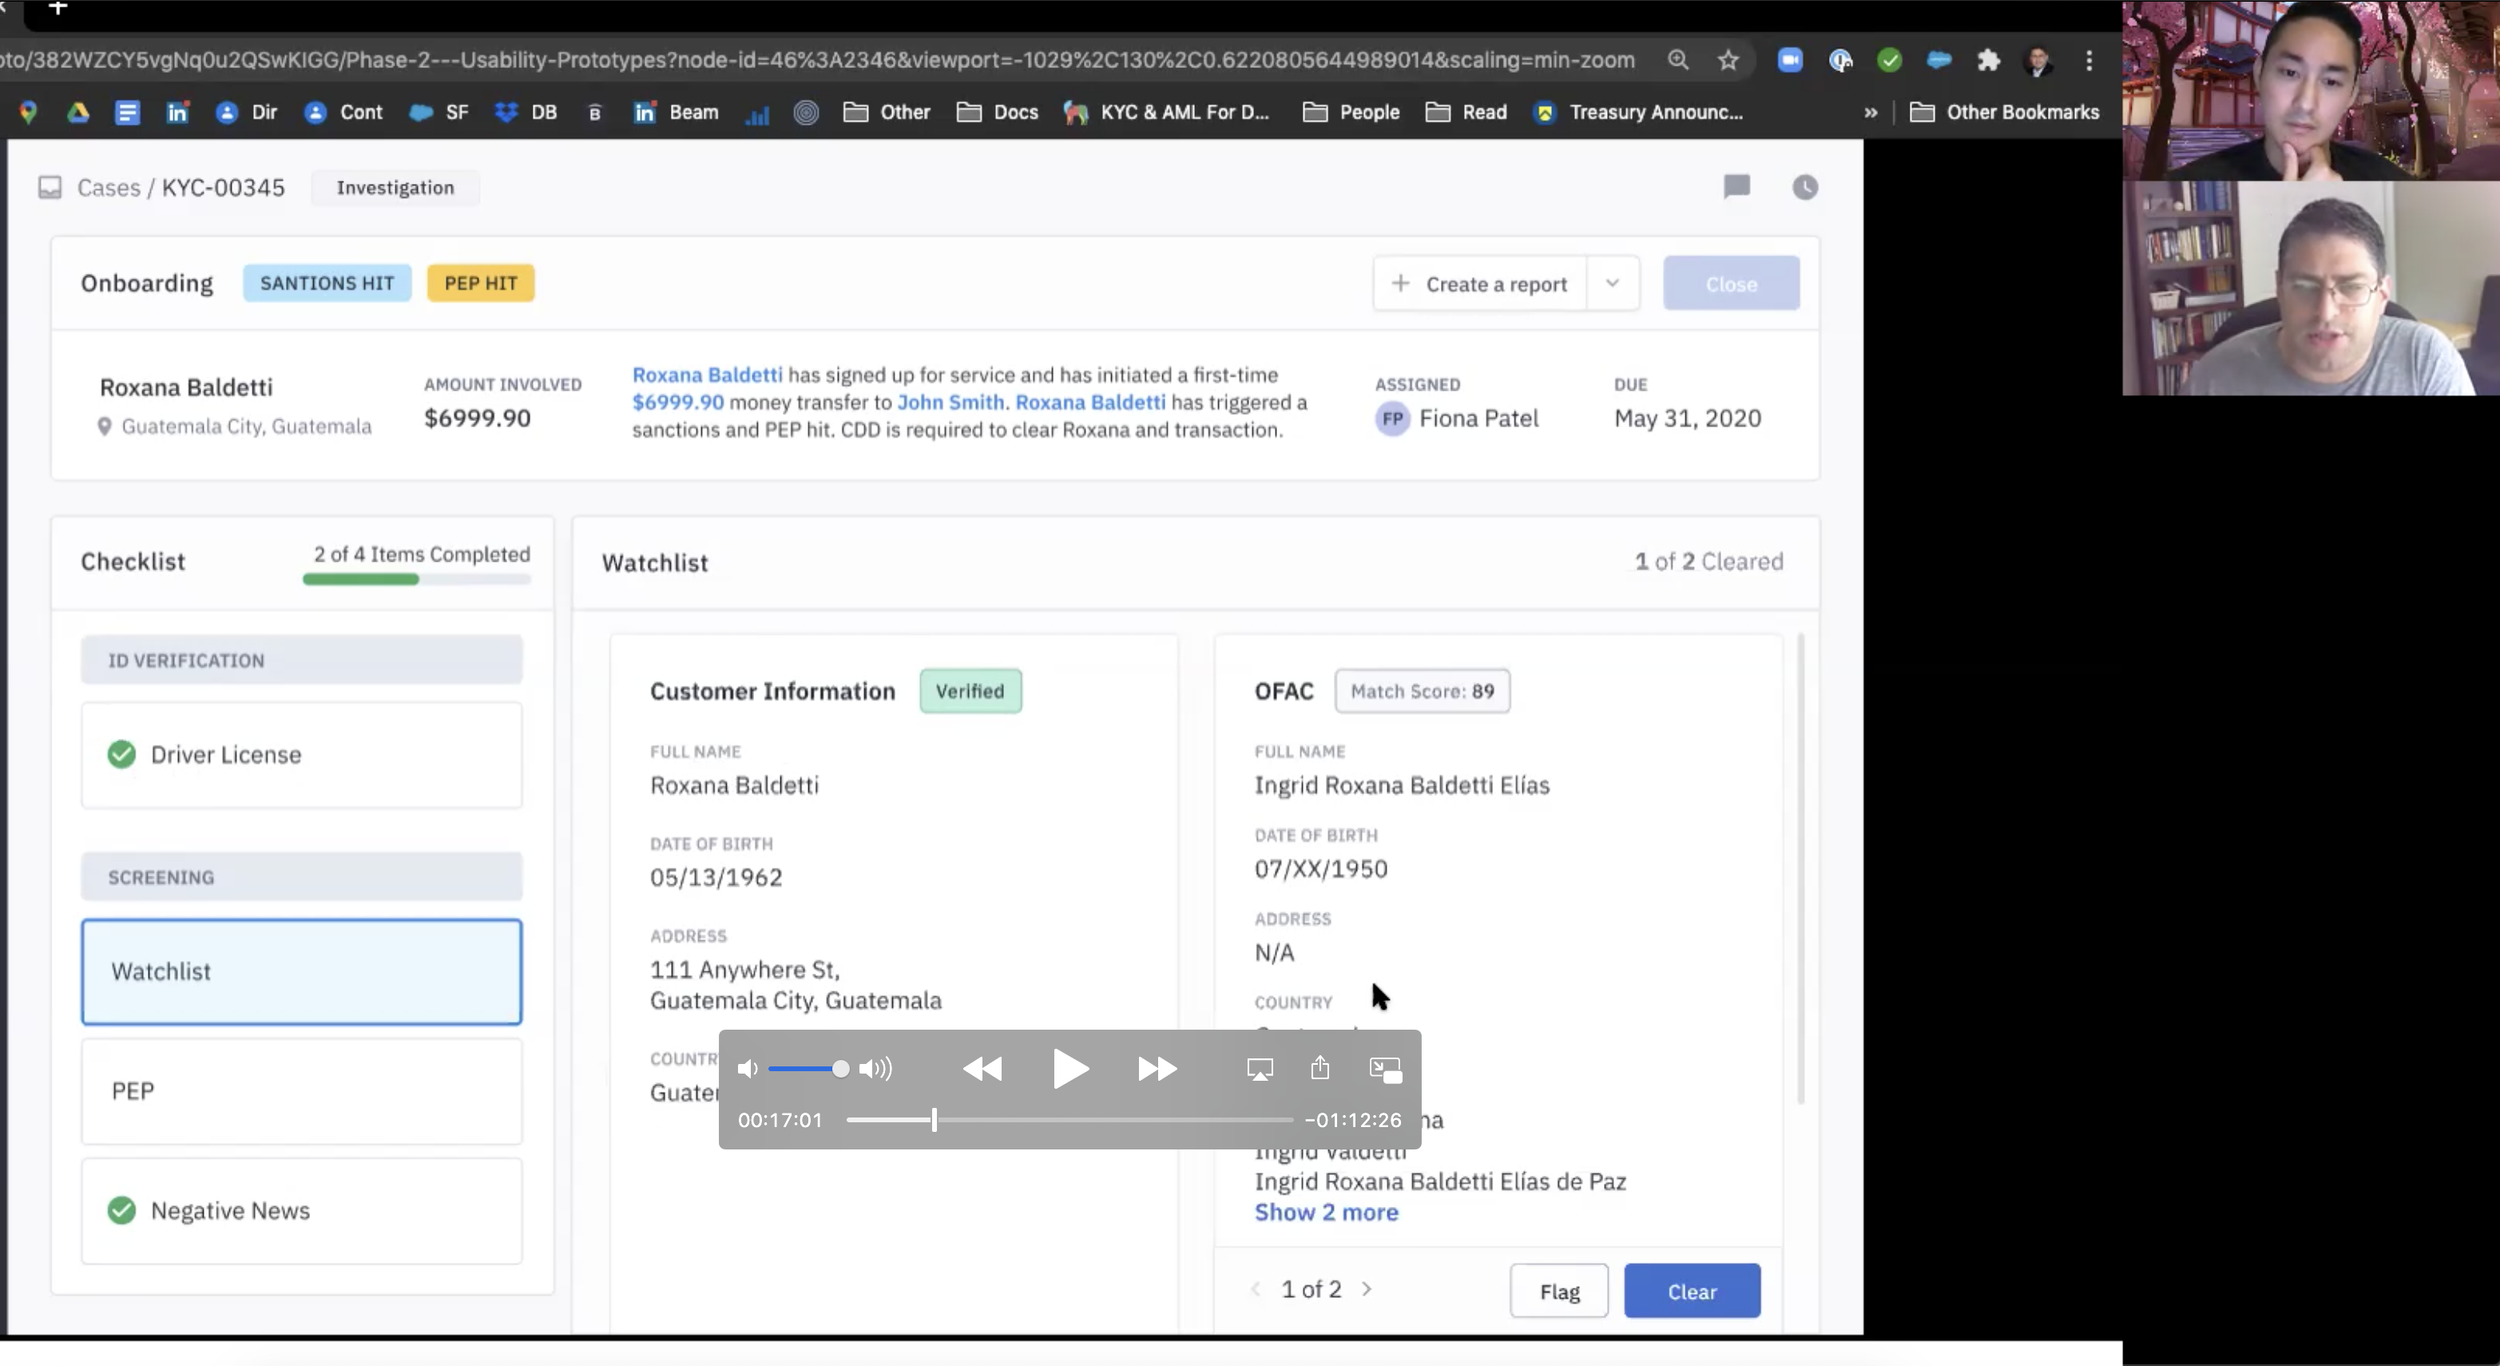Go to next OFAC match with the chevron
2500x1366 pixels.
tap(1367, 1289)
